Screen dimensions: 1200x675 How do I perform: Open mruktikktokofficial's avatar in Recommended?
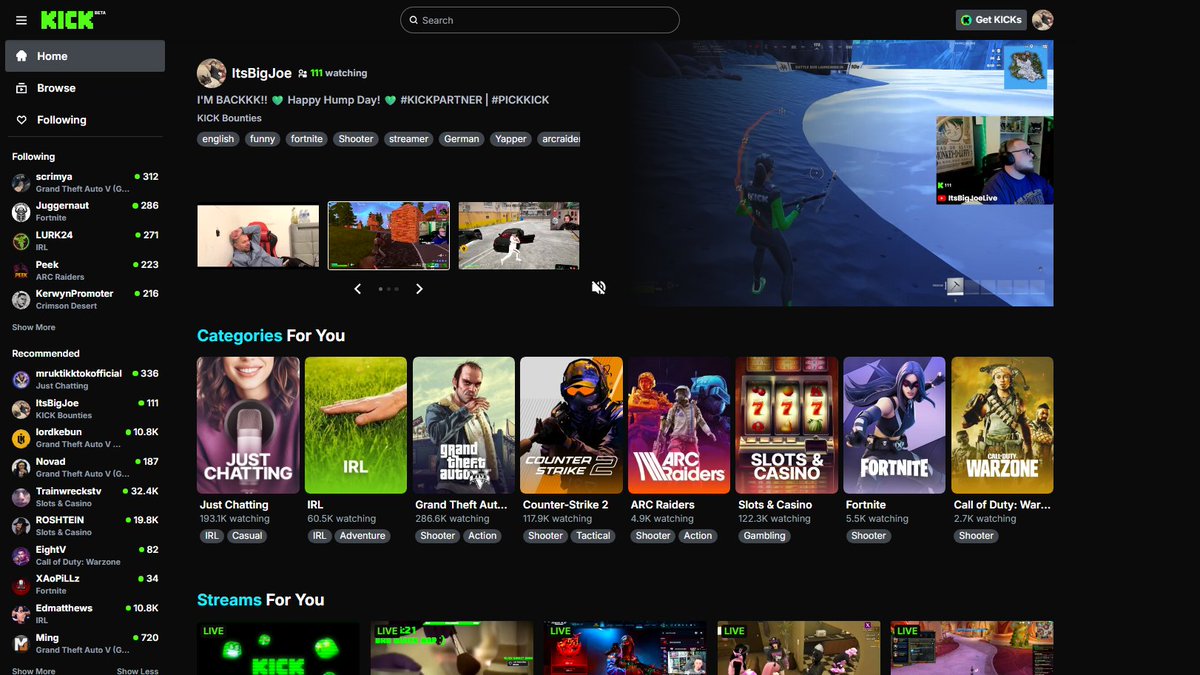click(21, 379)
